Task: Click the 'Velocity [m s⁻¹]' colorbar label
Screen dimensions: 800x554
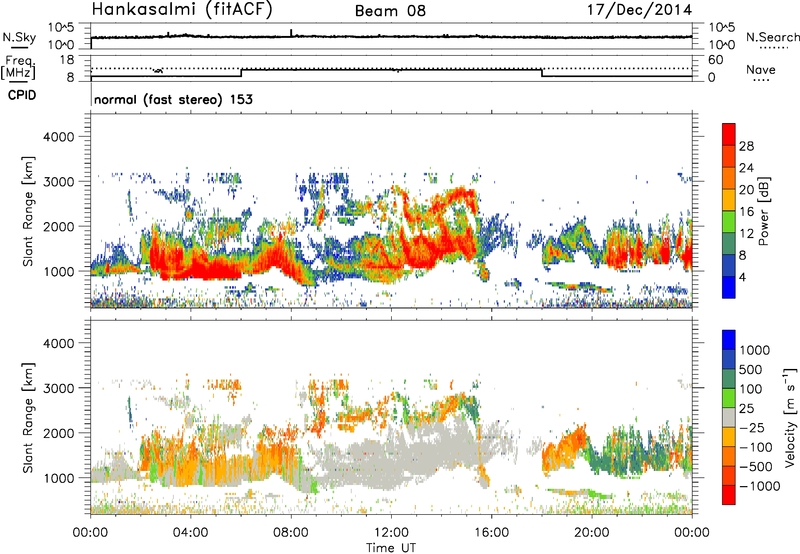Action: click(x=790, y=417)
